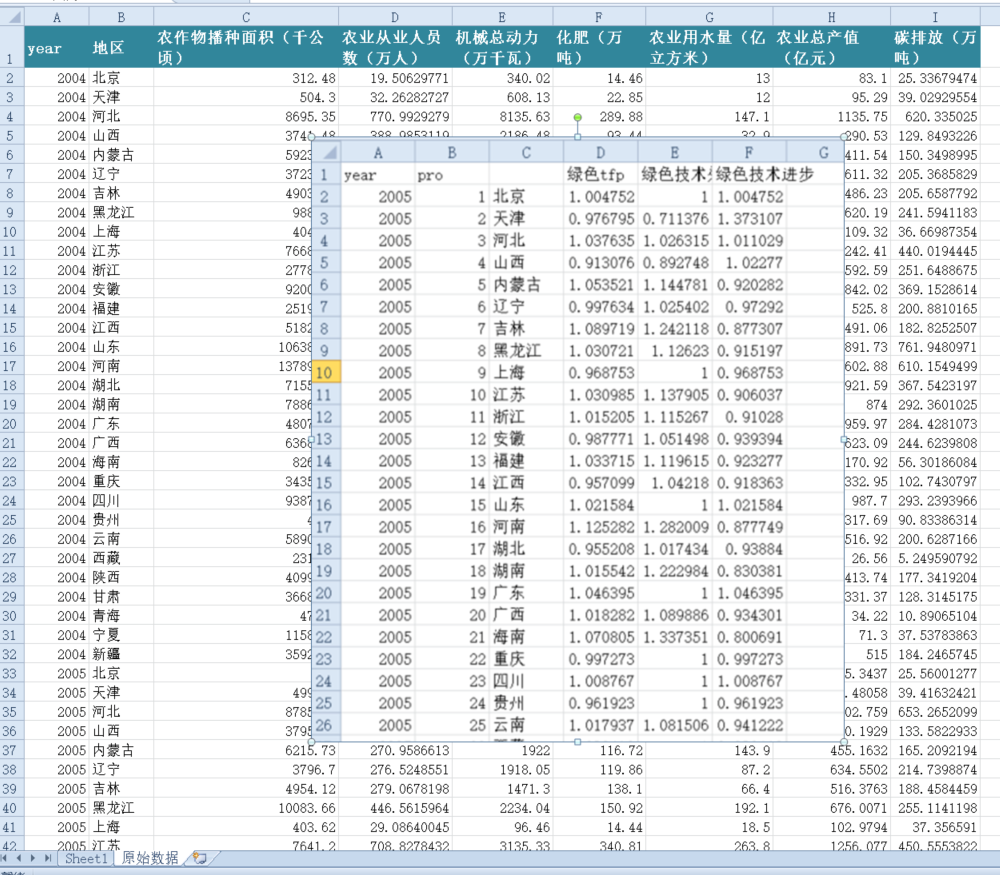Click the Select All corner of main sheet
This screenshot has width=1000, height=875.
point(12,17)
